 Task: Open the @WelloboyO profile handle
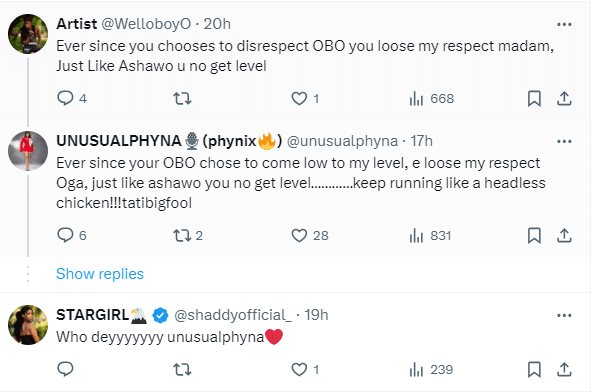click(x=146, y=24)
